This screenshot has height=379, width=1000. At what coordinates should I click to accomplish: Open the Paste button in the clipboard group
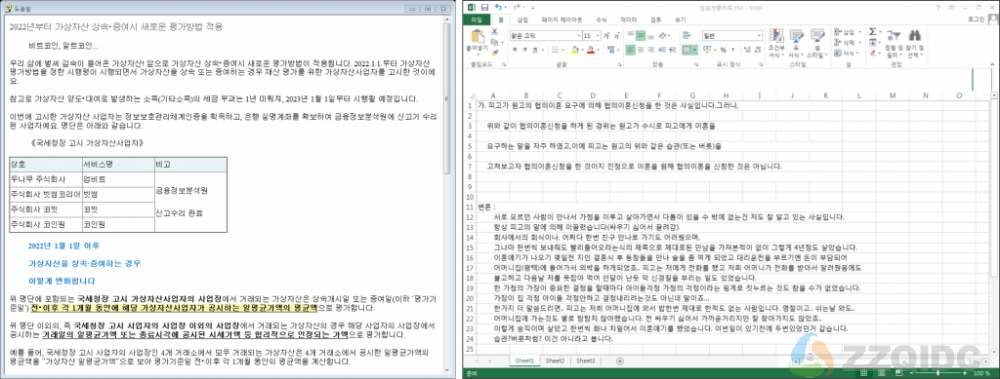click(477, 41)
